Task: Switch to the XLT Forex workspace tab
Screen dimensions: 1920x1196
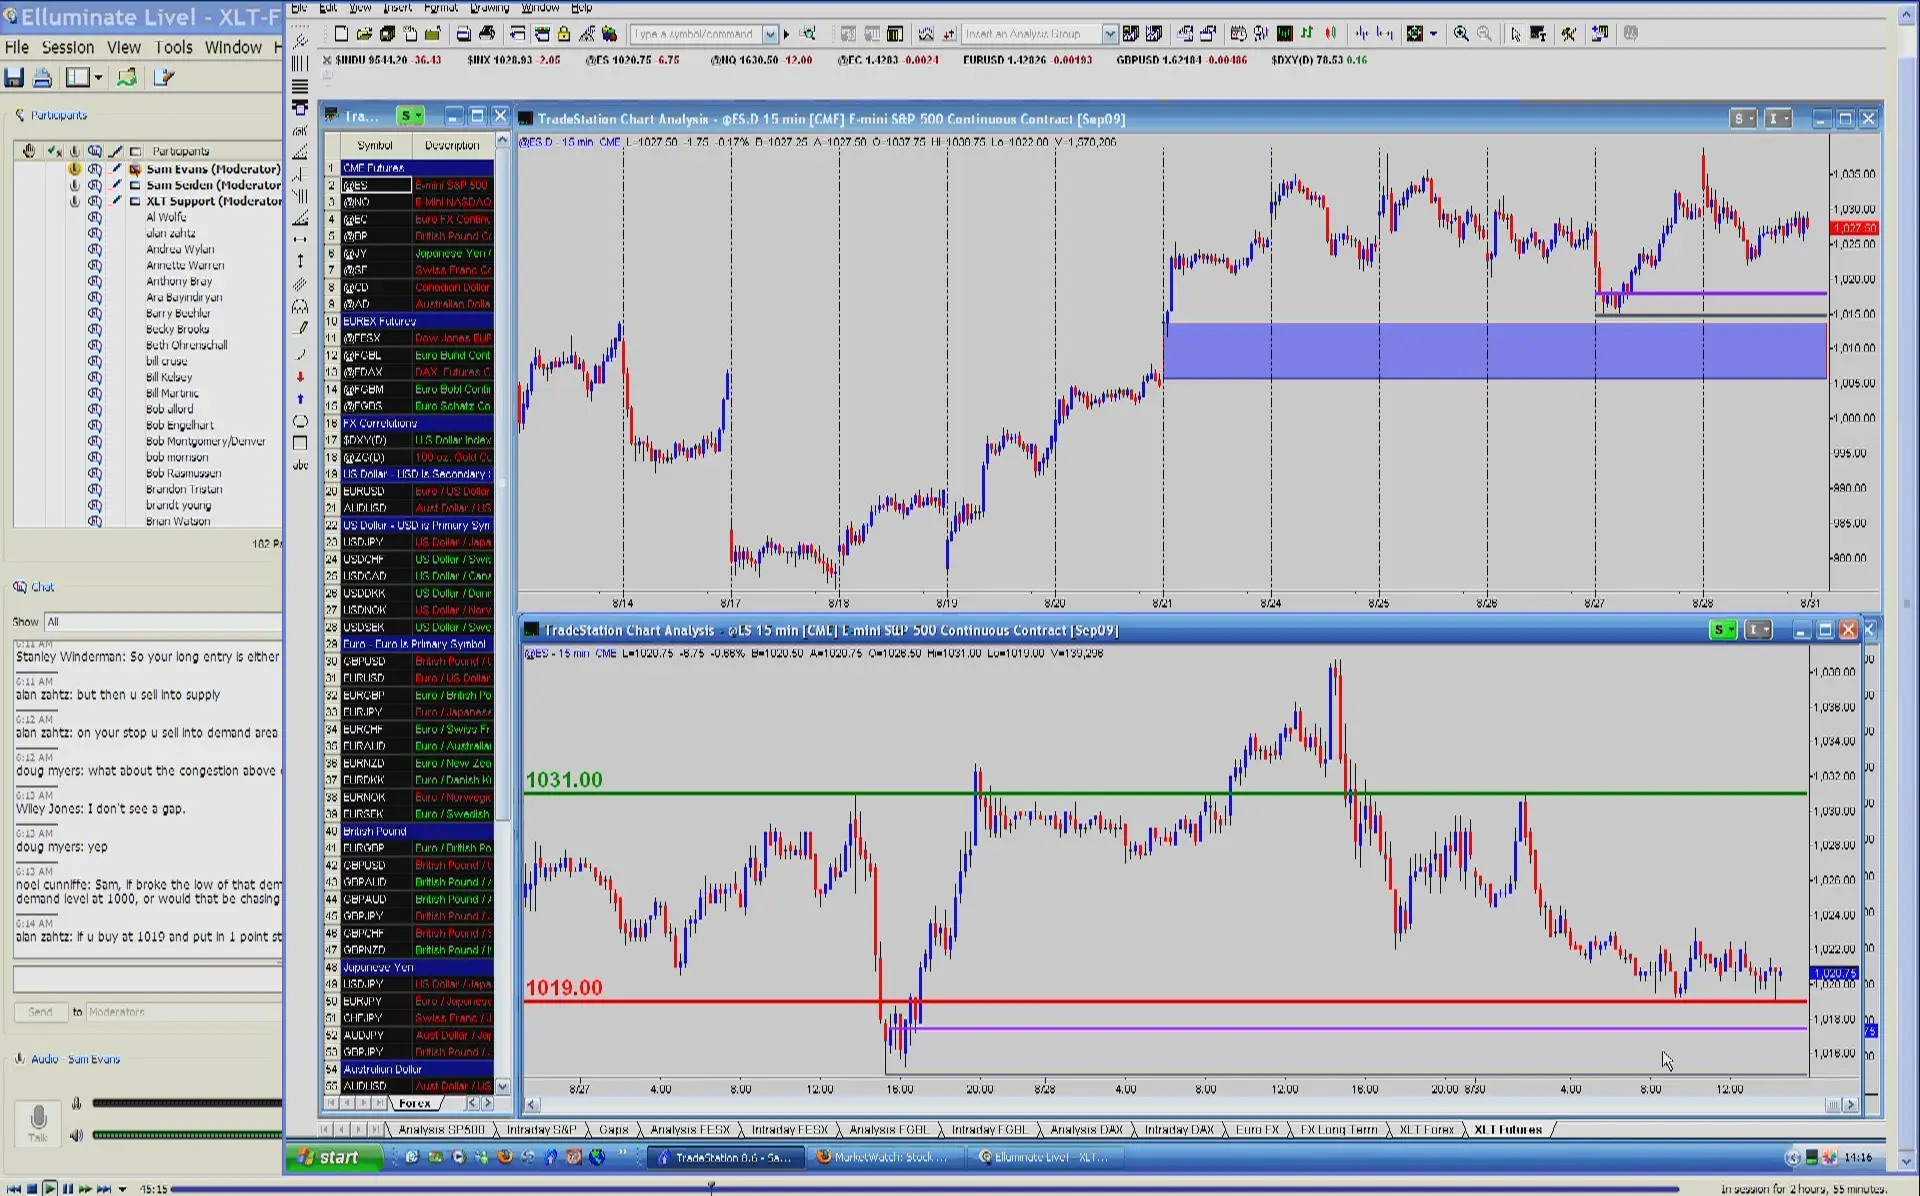Action: (1426, 1130)
